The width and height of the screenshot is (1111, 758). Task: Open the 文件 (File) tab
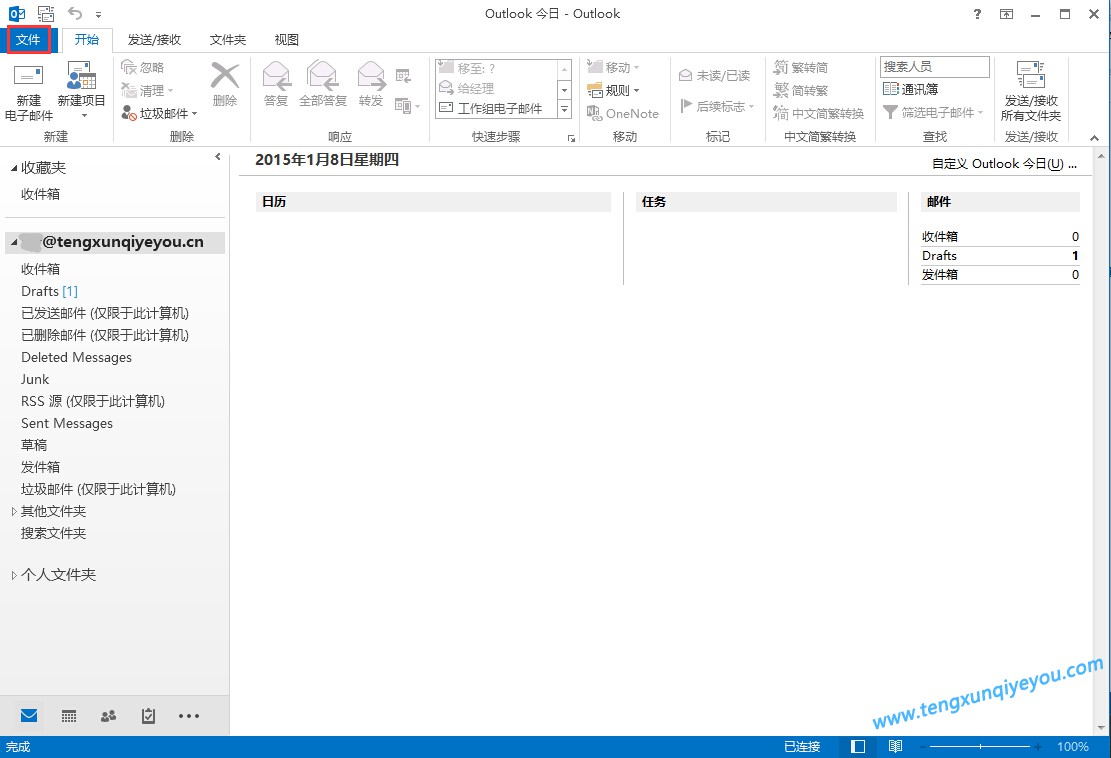pyautogui.click(x=28, y=40)
